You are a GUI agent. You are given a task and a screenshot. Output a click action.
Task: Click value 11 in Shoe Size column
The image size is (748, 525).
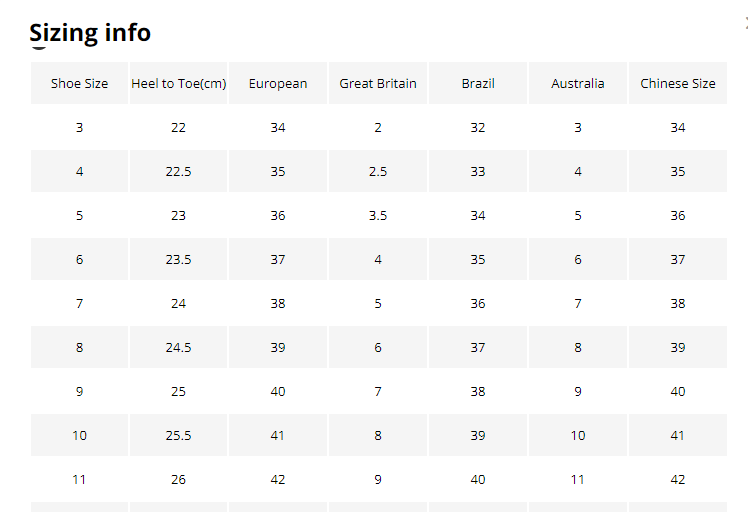pos(79,480)
